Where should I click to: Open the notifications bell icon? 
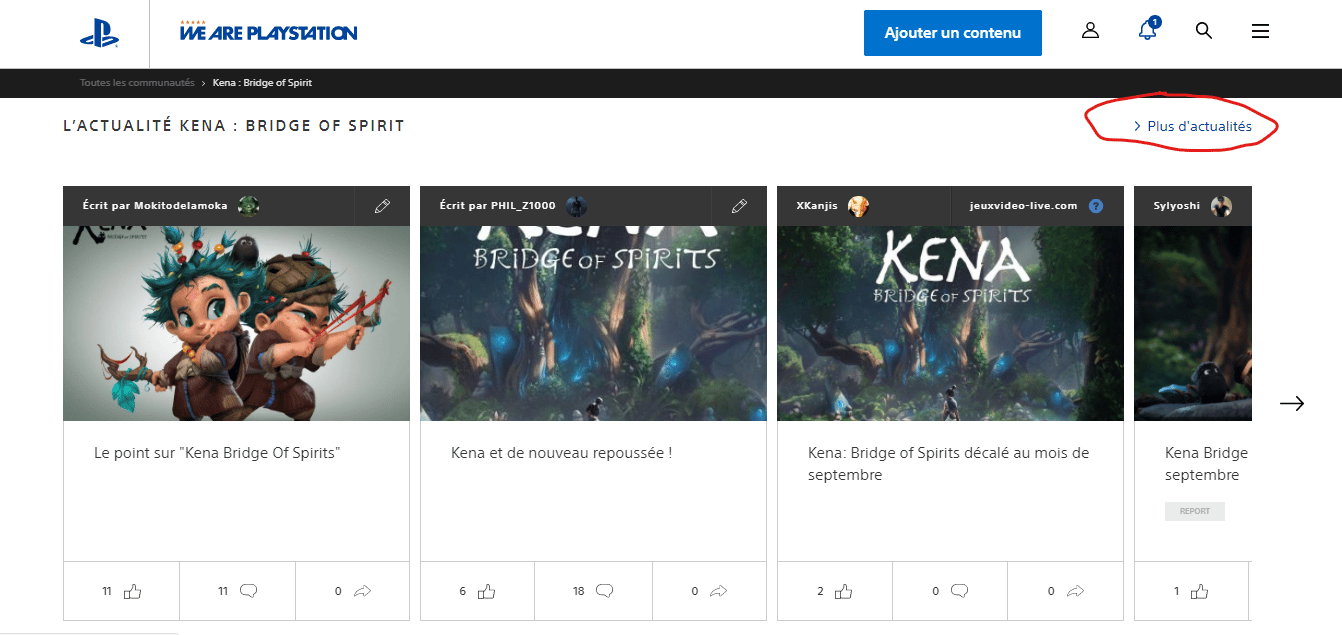[1148, 30]
